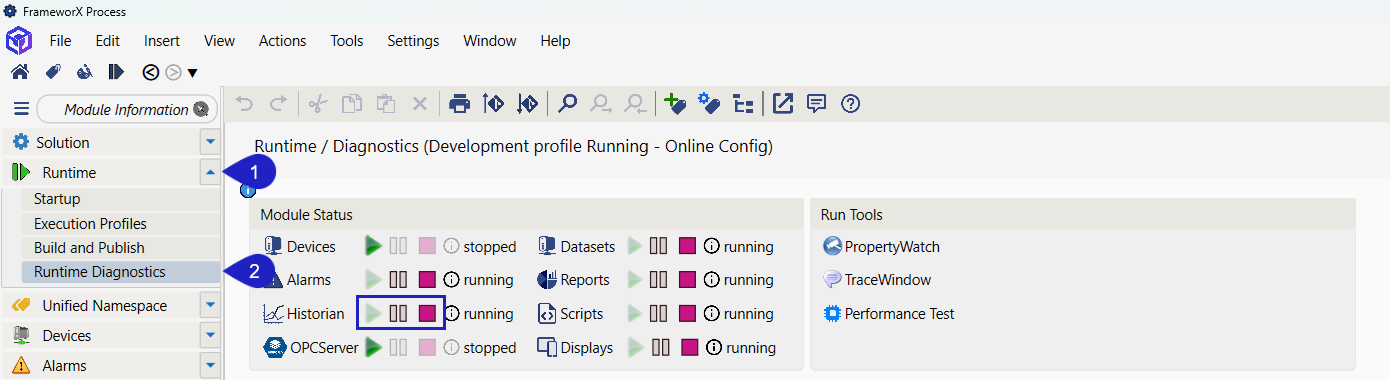Stop the Datasets module

pyautogui.click(x=687, y=246)
